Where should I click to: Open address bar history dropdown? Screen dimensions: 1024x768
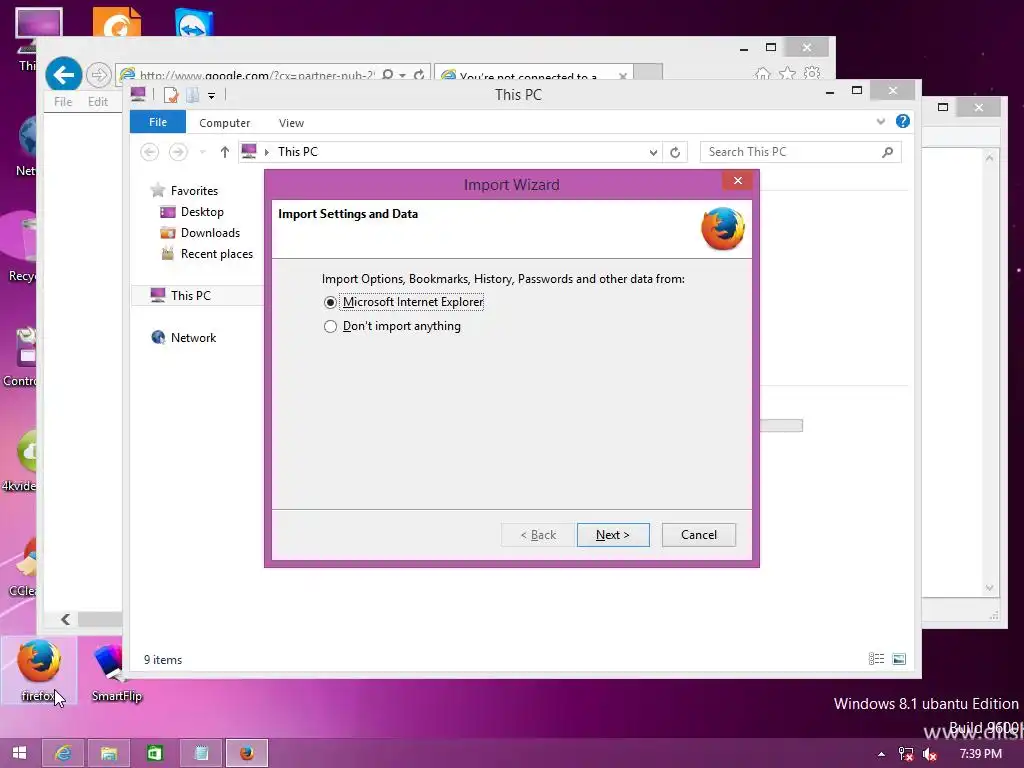click(652, 152)
